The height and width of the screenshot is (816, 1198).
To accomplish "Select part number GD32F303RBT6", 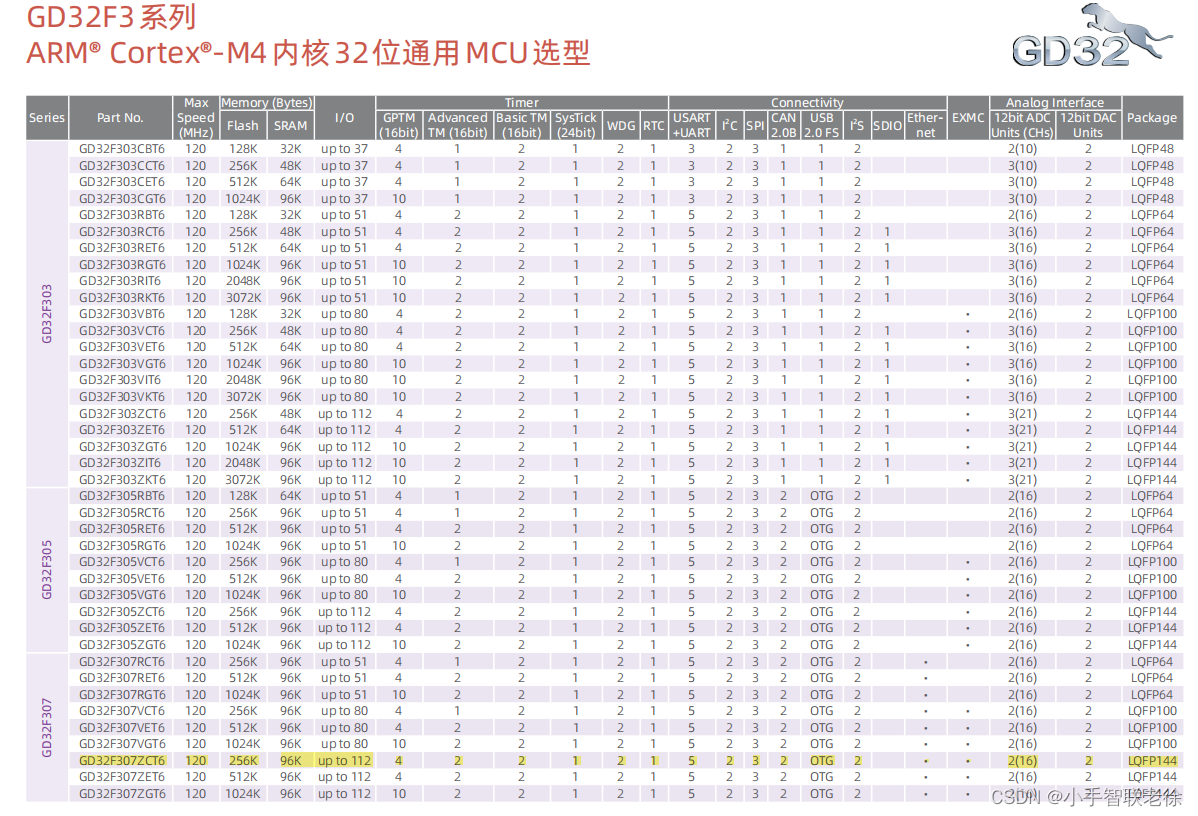I will coord(122,215).
